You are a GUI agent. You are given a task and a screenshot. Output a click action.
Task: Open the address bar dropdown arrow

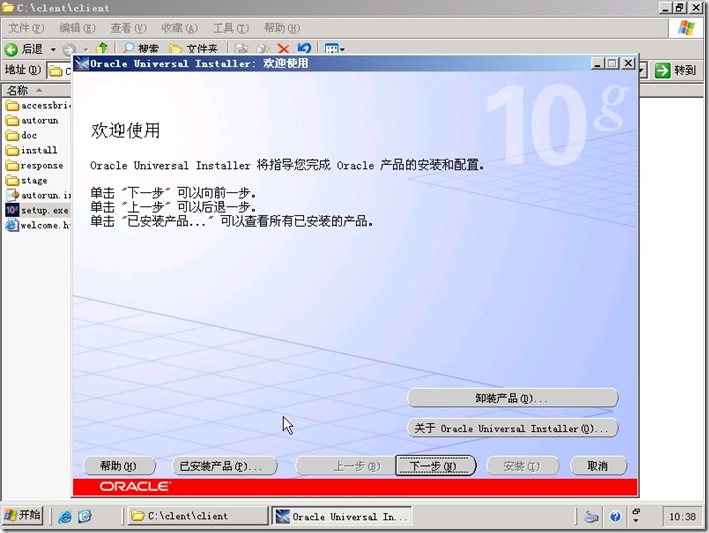pos(643,71)
